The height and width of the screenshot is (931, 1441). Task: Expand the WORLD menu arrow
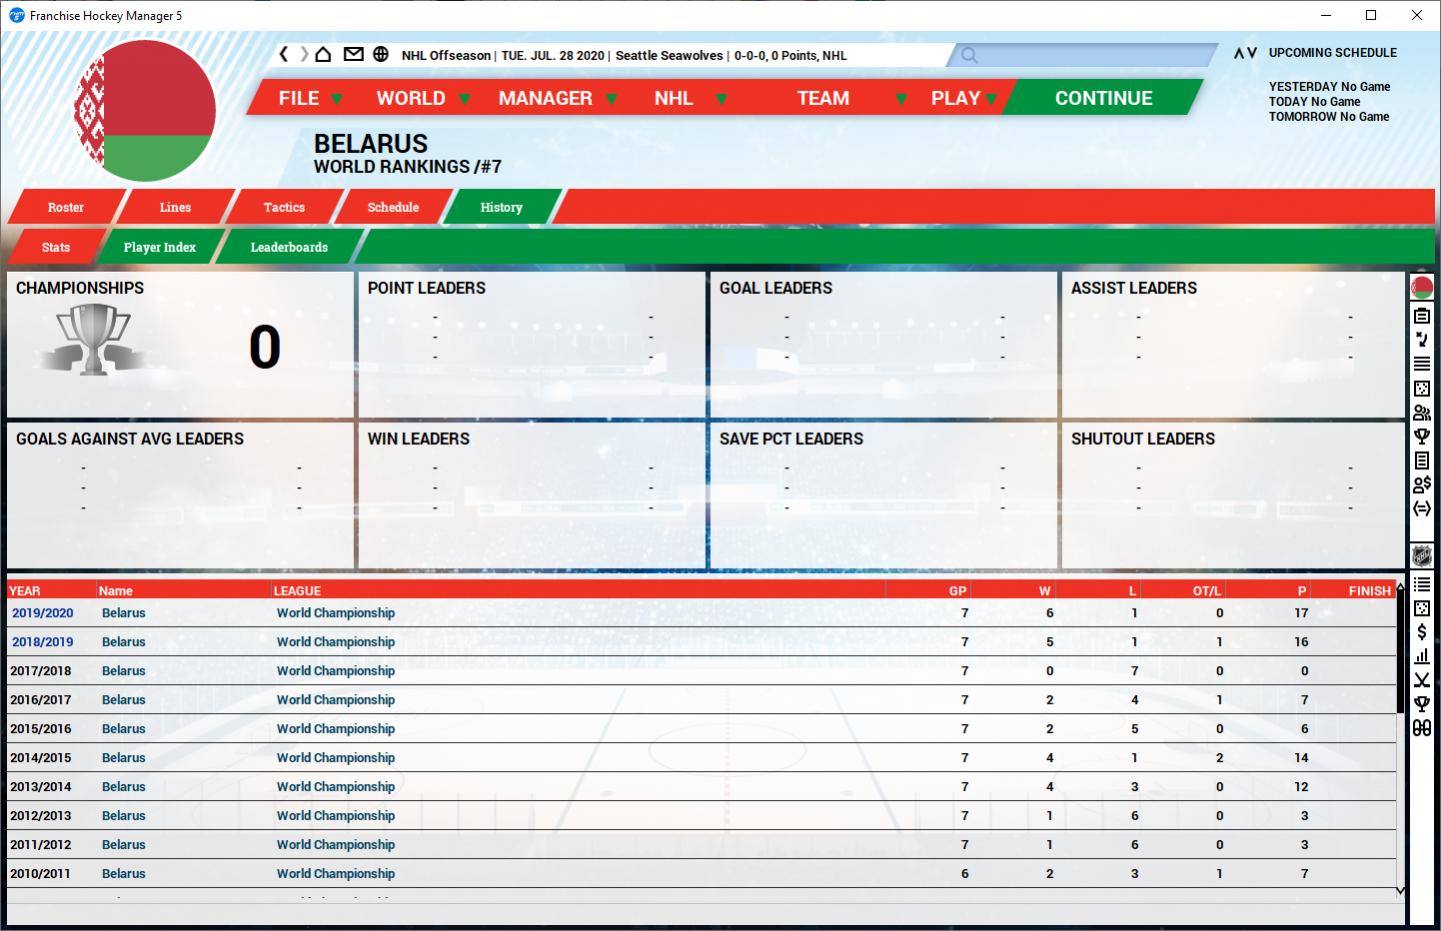464,99
